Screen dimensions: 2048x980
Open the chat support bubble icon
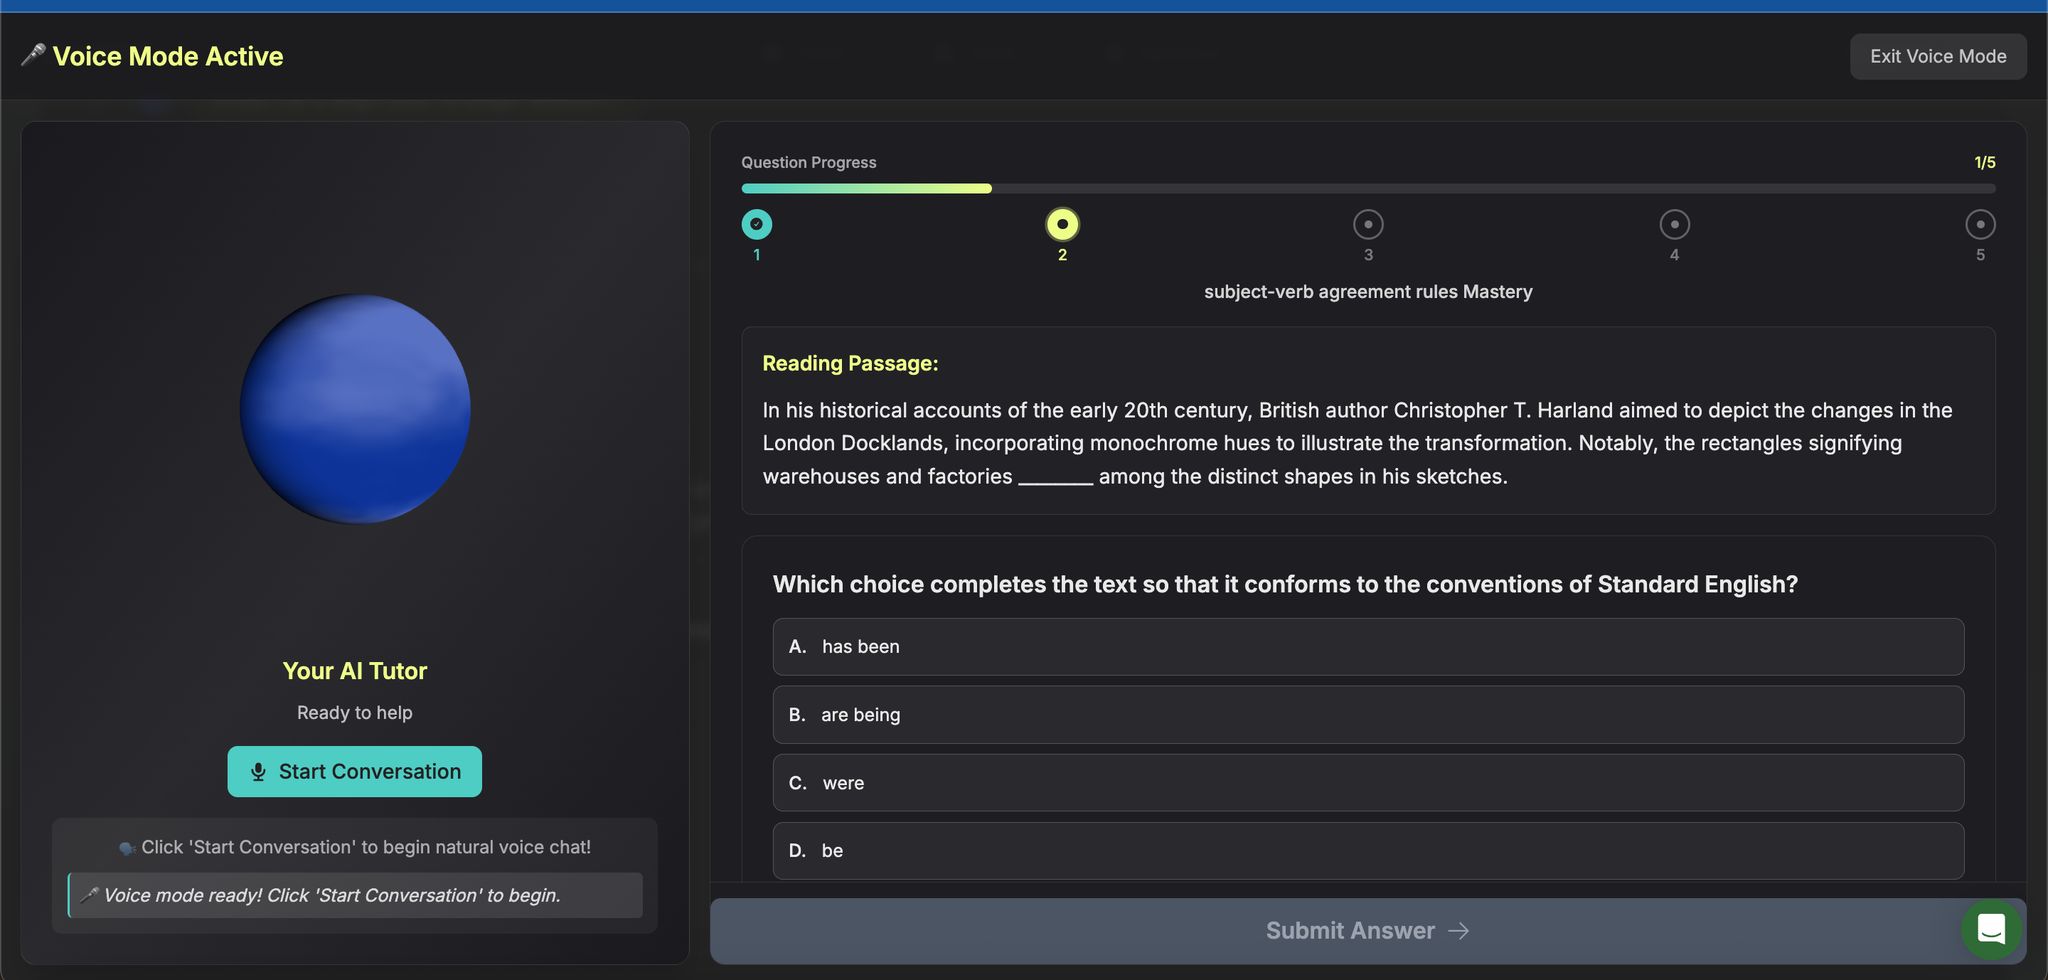[x=1990, y=929]
